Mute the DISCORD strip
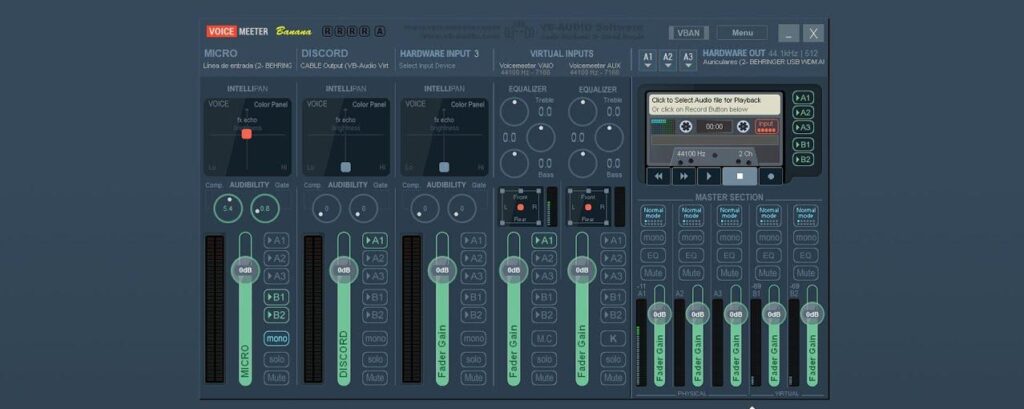 point(375,378)
